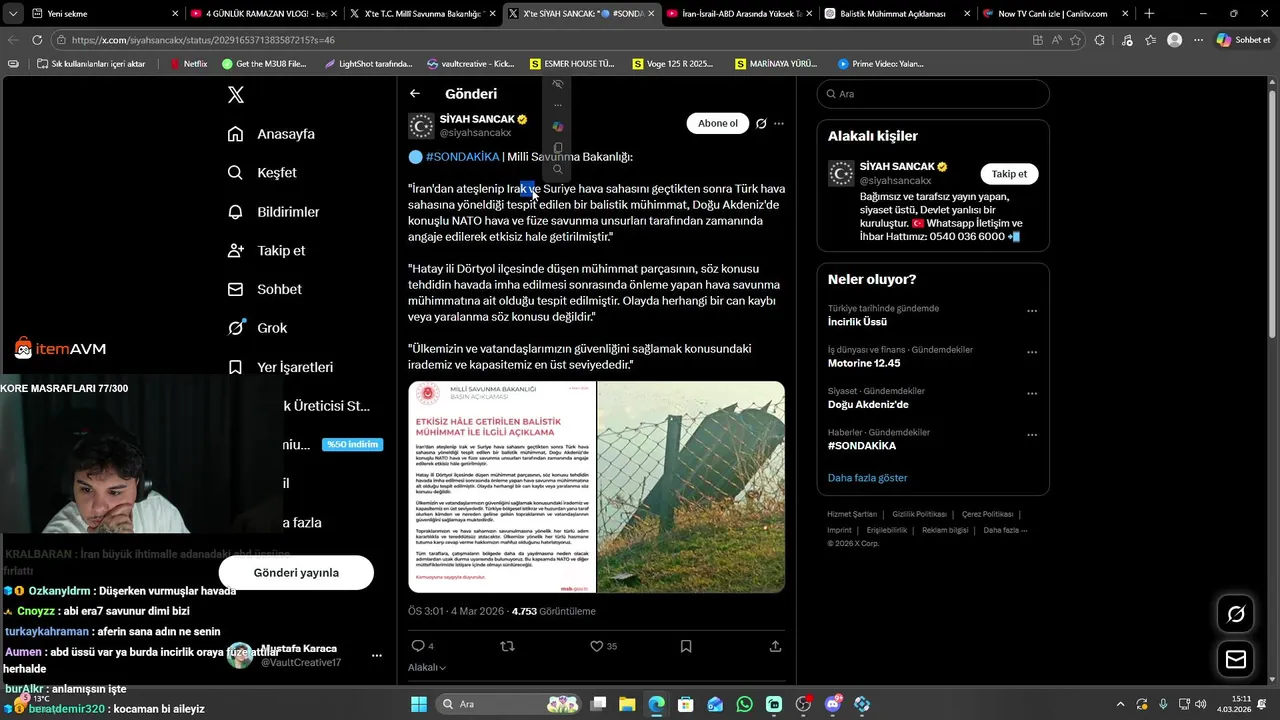Open Grok in the sidebar
Image resolution: width=1280 pixels, height=720 pixels.
[x=257, y=328]
